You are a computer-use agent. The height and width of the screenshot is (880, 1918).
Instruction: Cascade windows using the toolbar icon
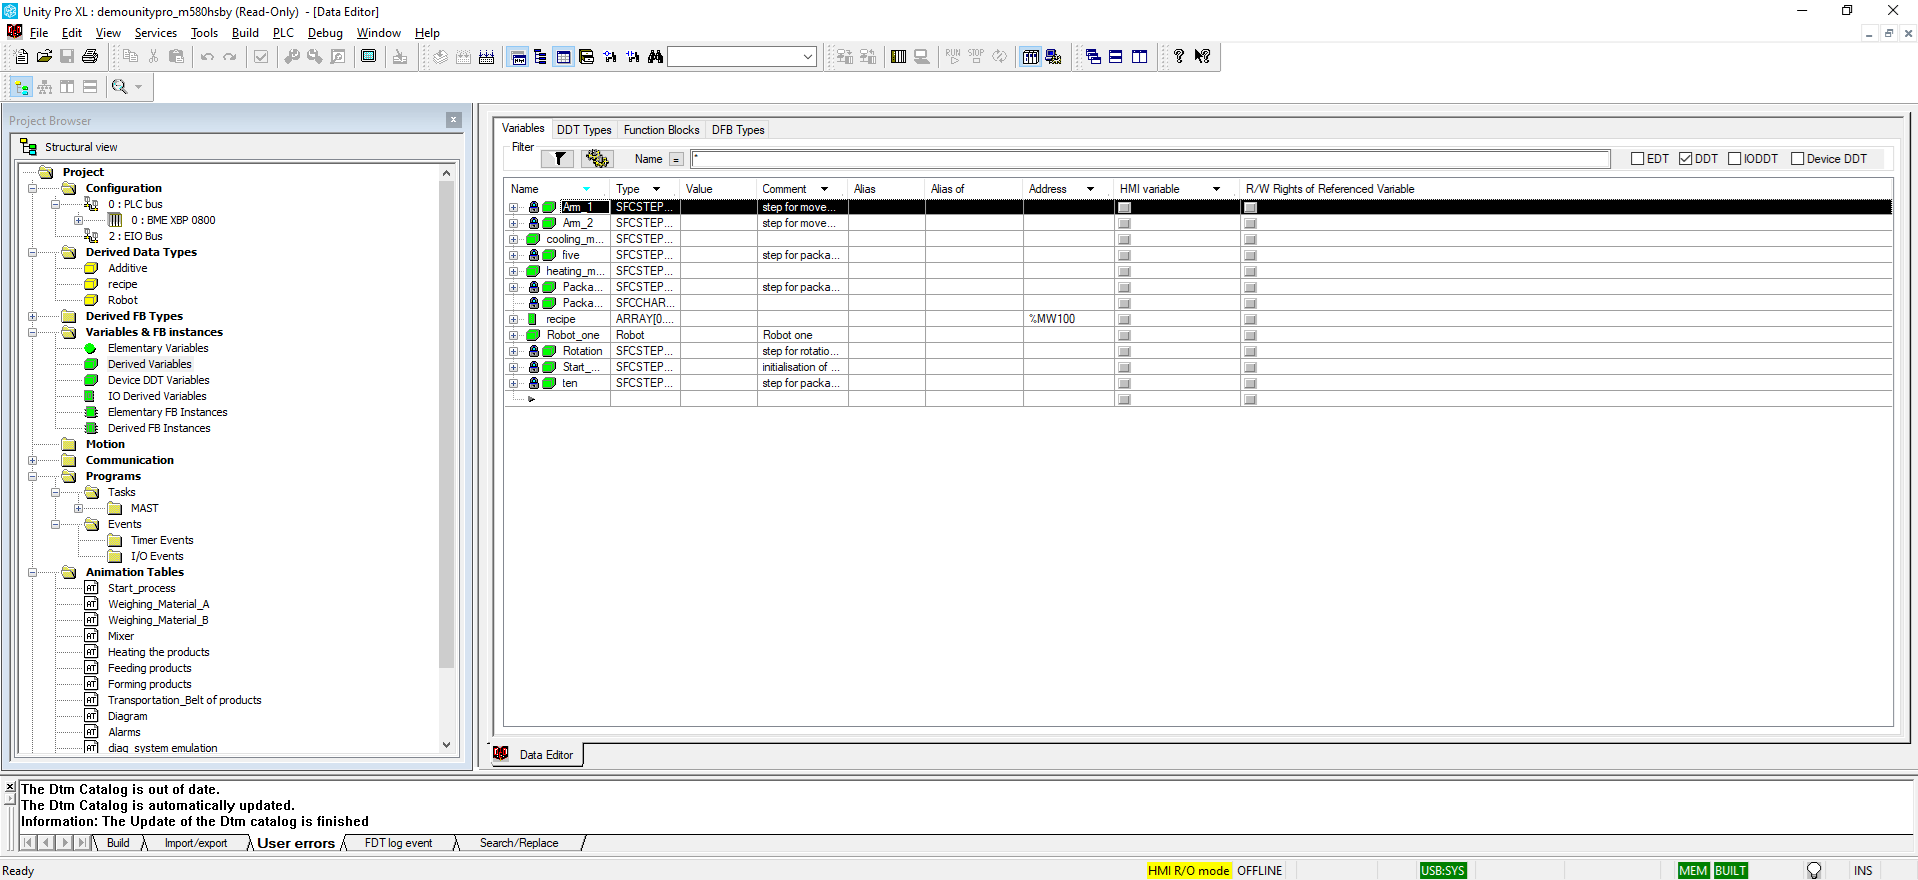point(1093,57)
